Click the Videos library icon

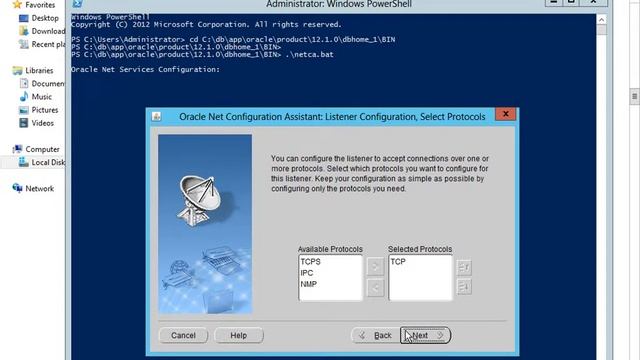coord(24,122)
